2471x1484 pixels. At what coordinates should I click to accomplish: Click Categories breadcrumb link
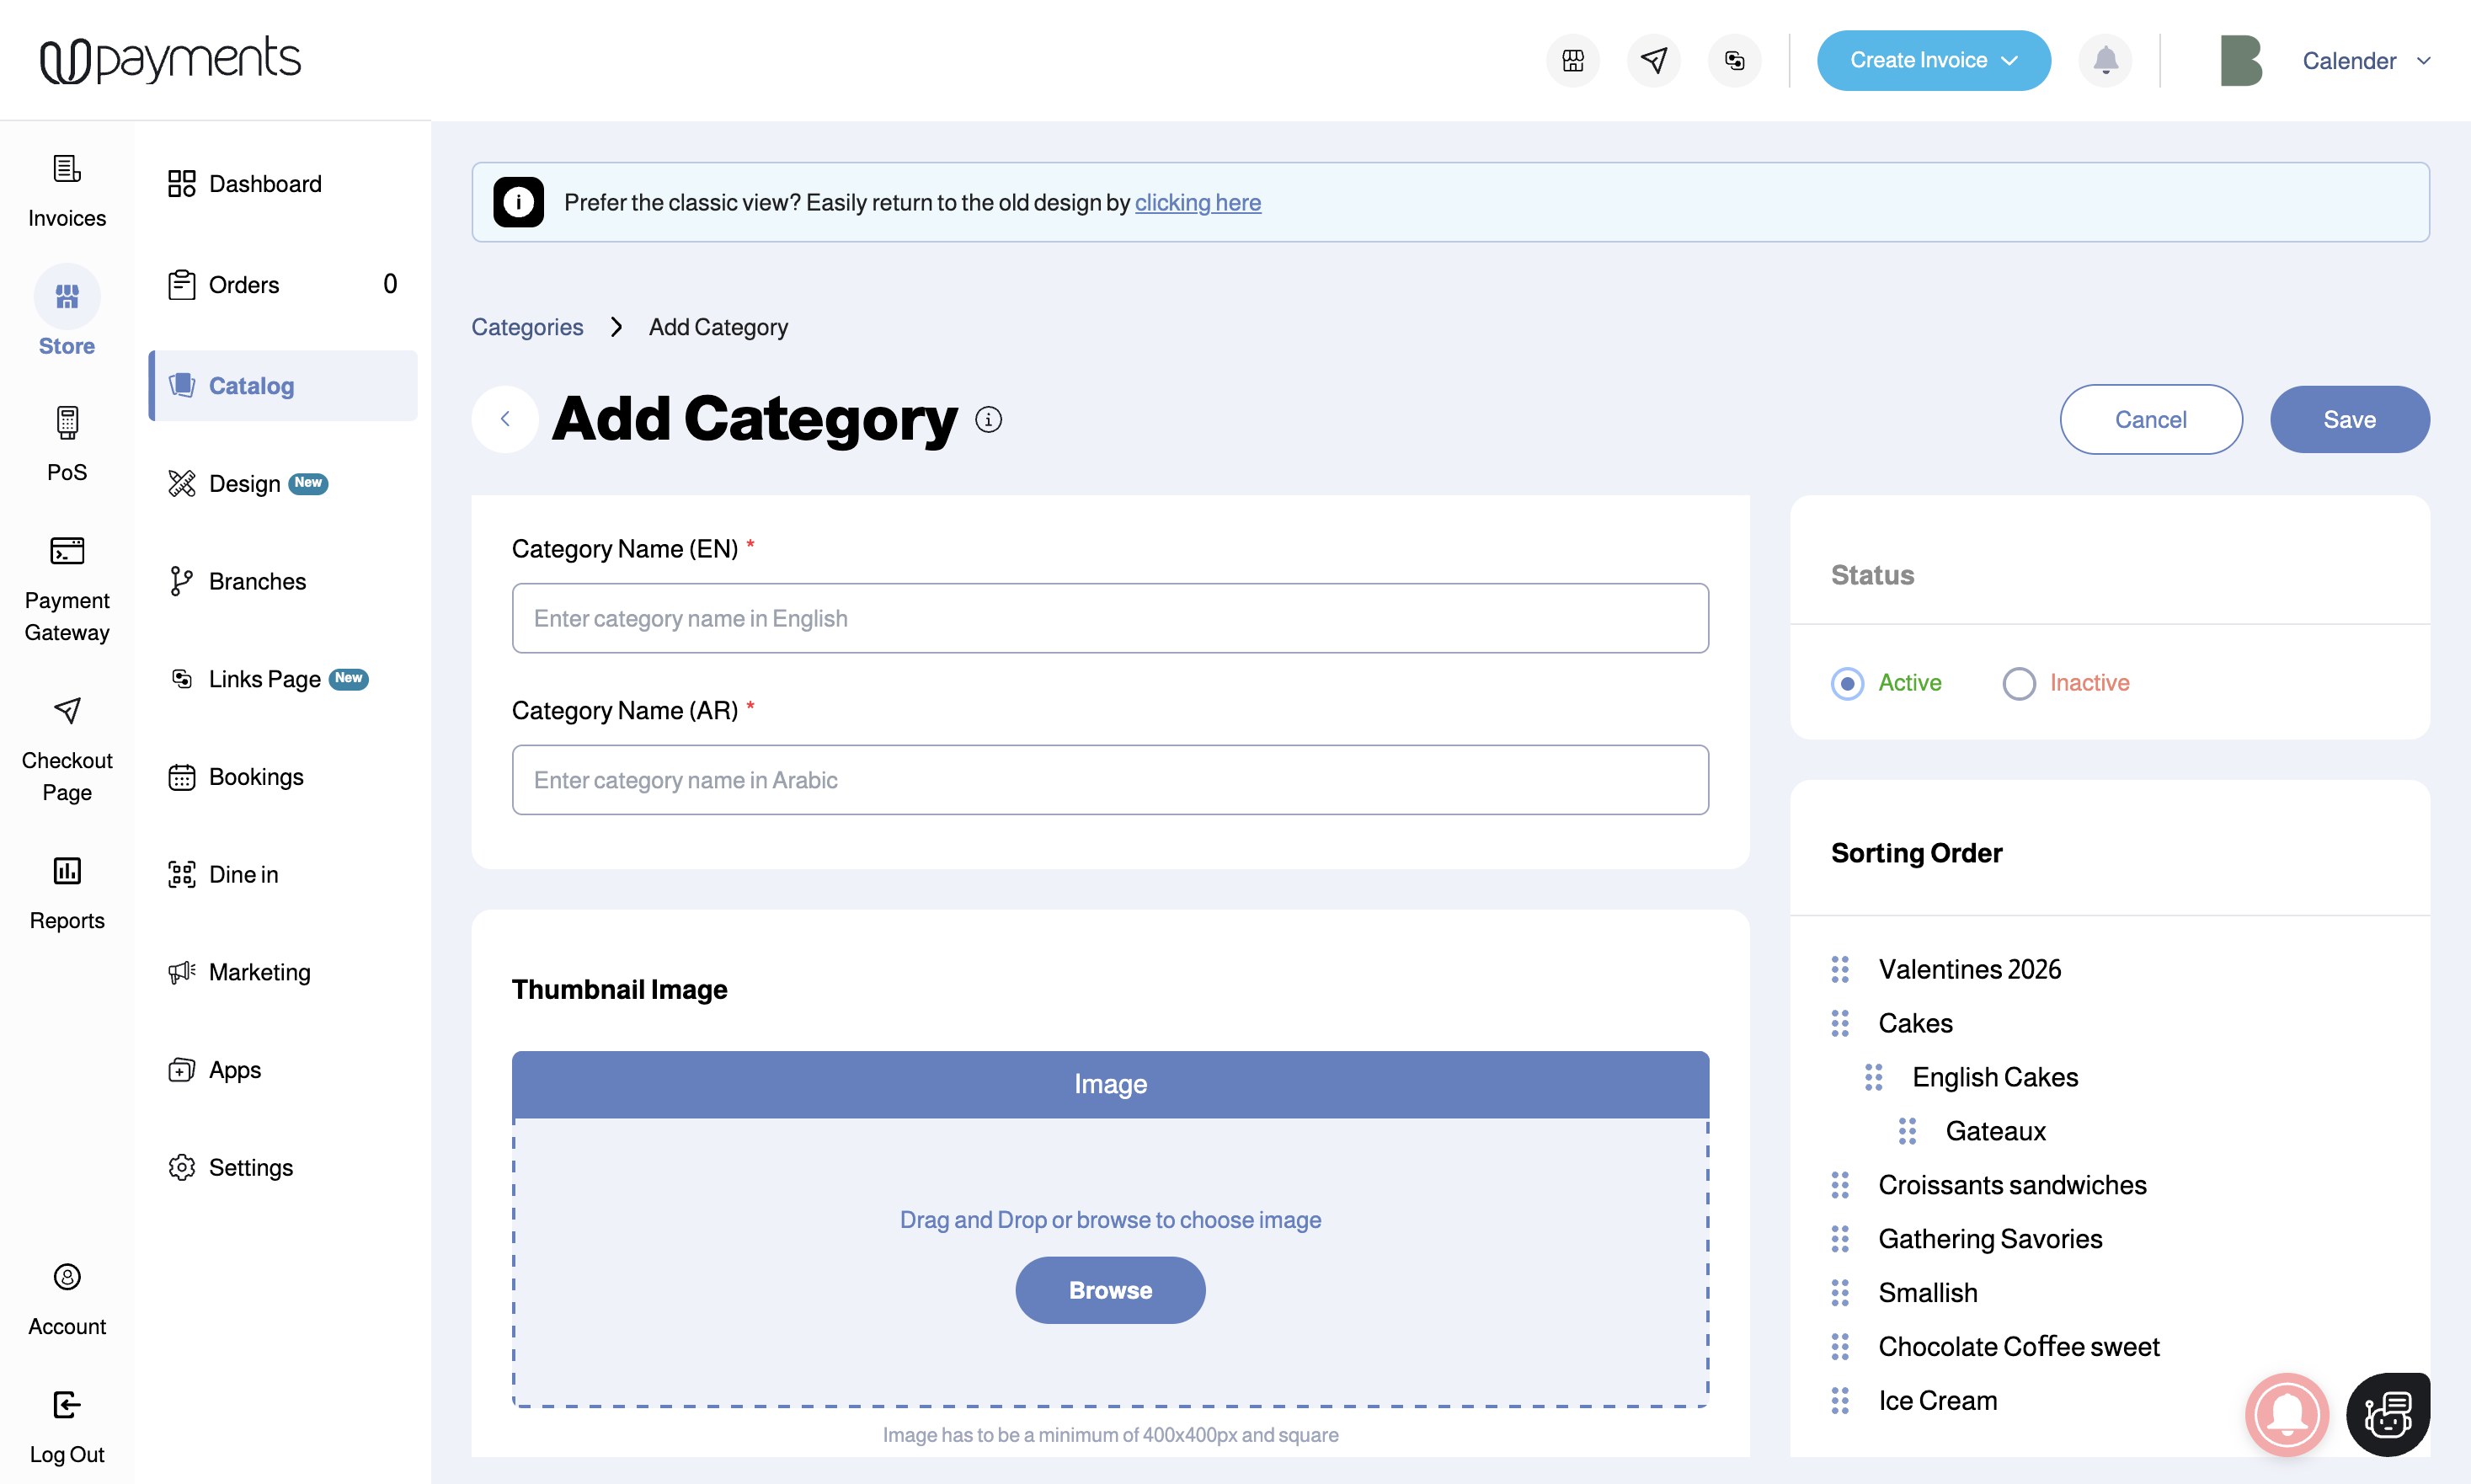(527, 327)
